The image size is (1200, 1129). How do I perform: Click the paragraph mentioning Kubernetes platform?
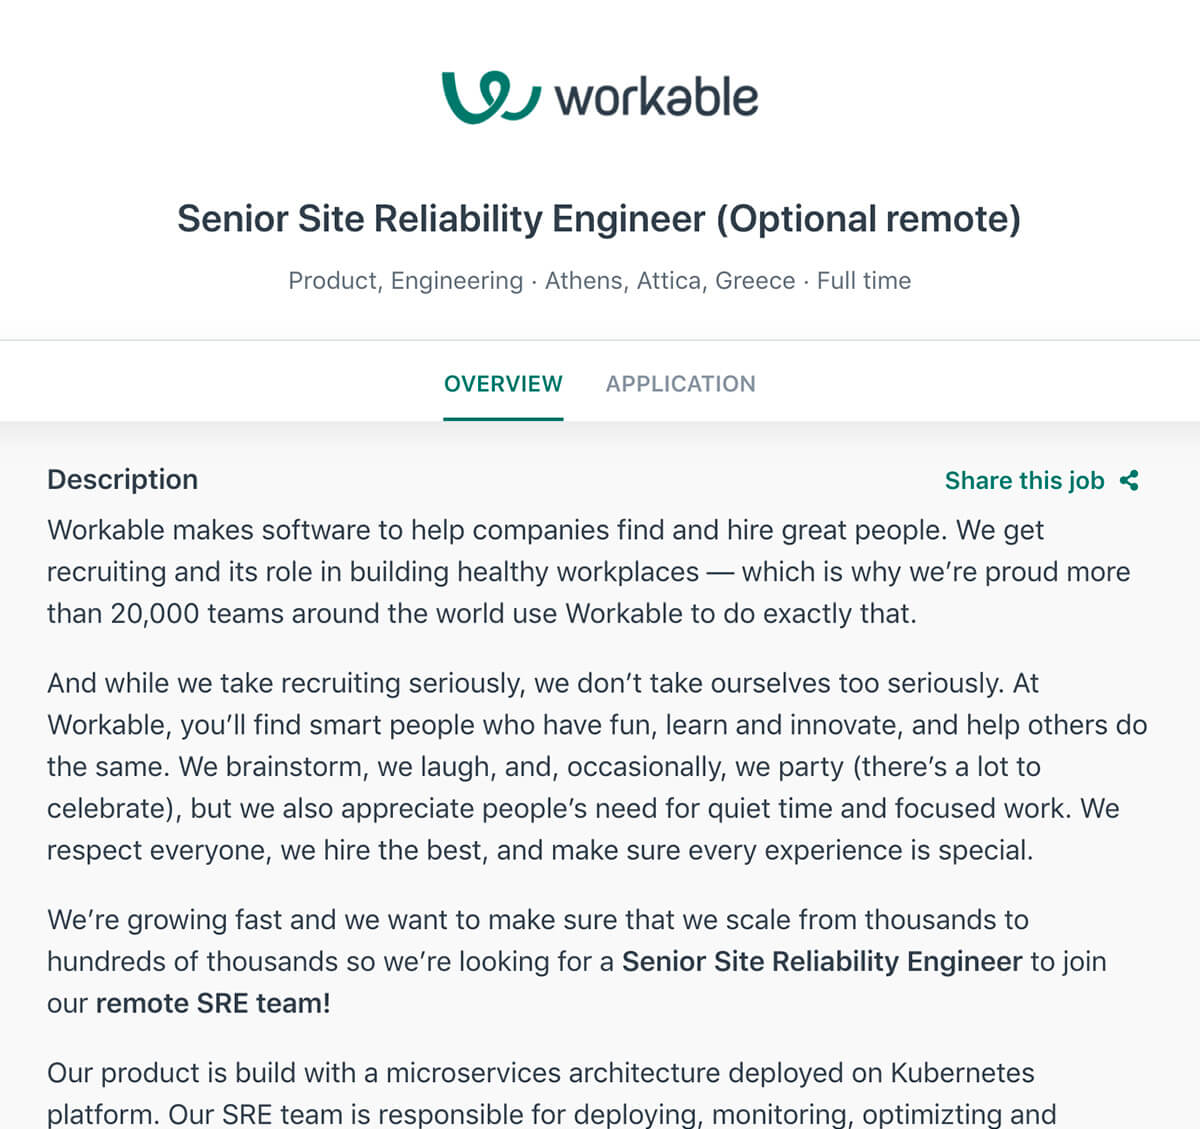pyautogui.click(x=552, y=1093)
